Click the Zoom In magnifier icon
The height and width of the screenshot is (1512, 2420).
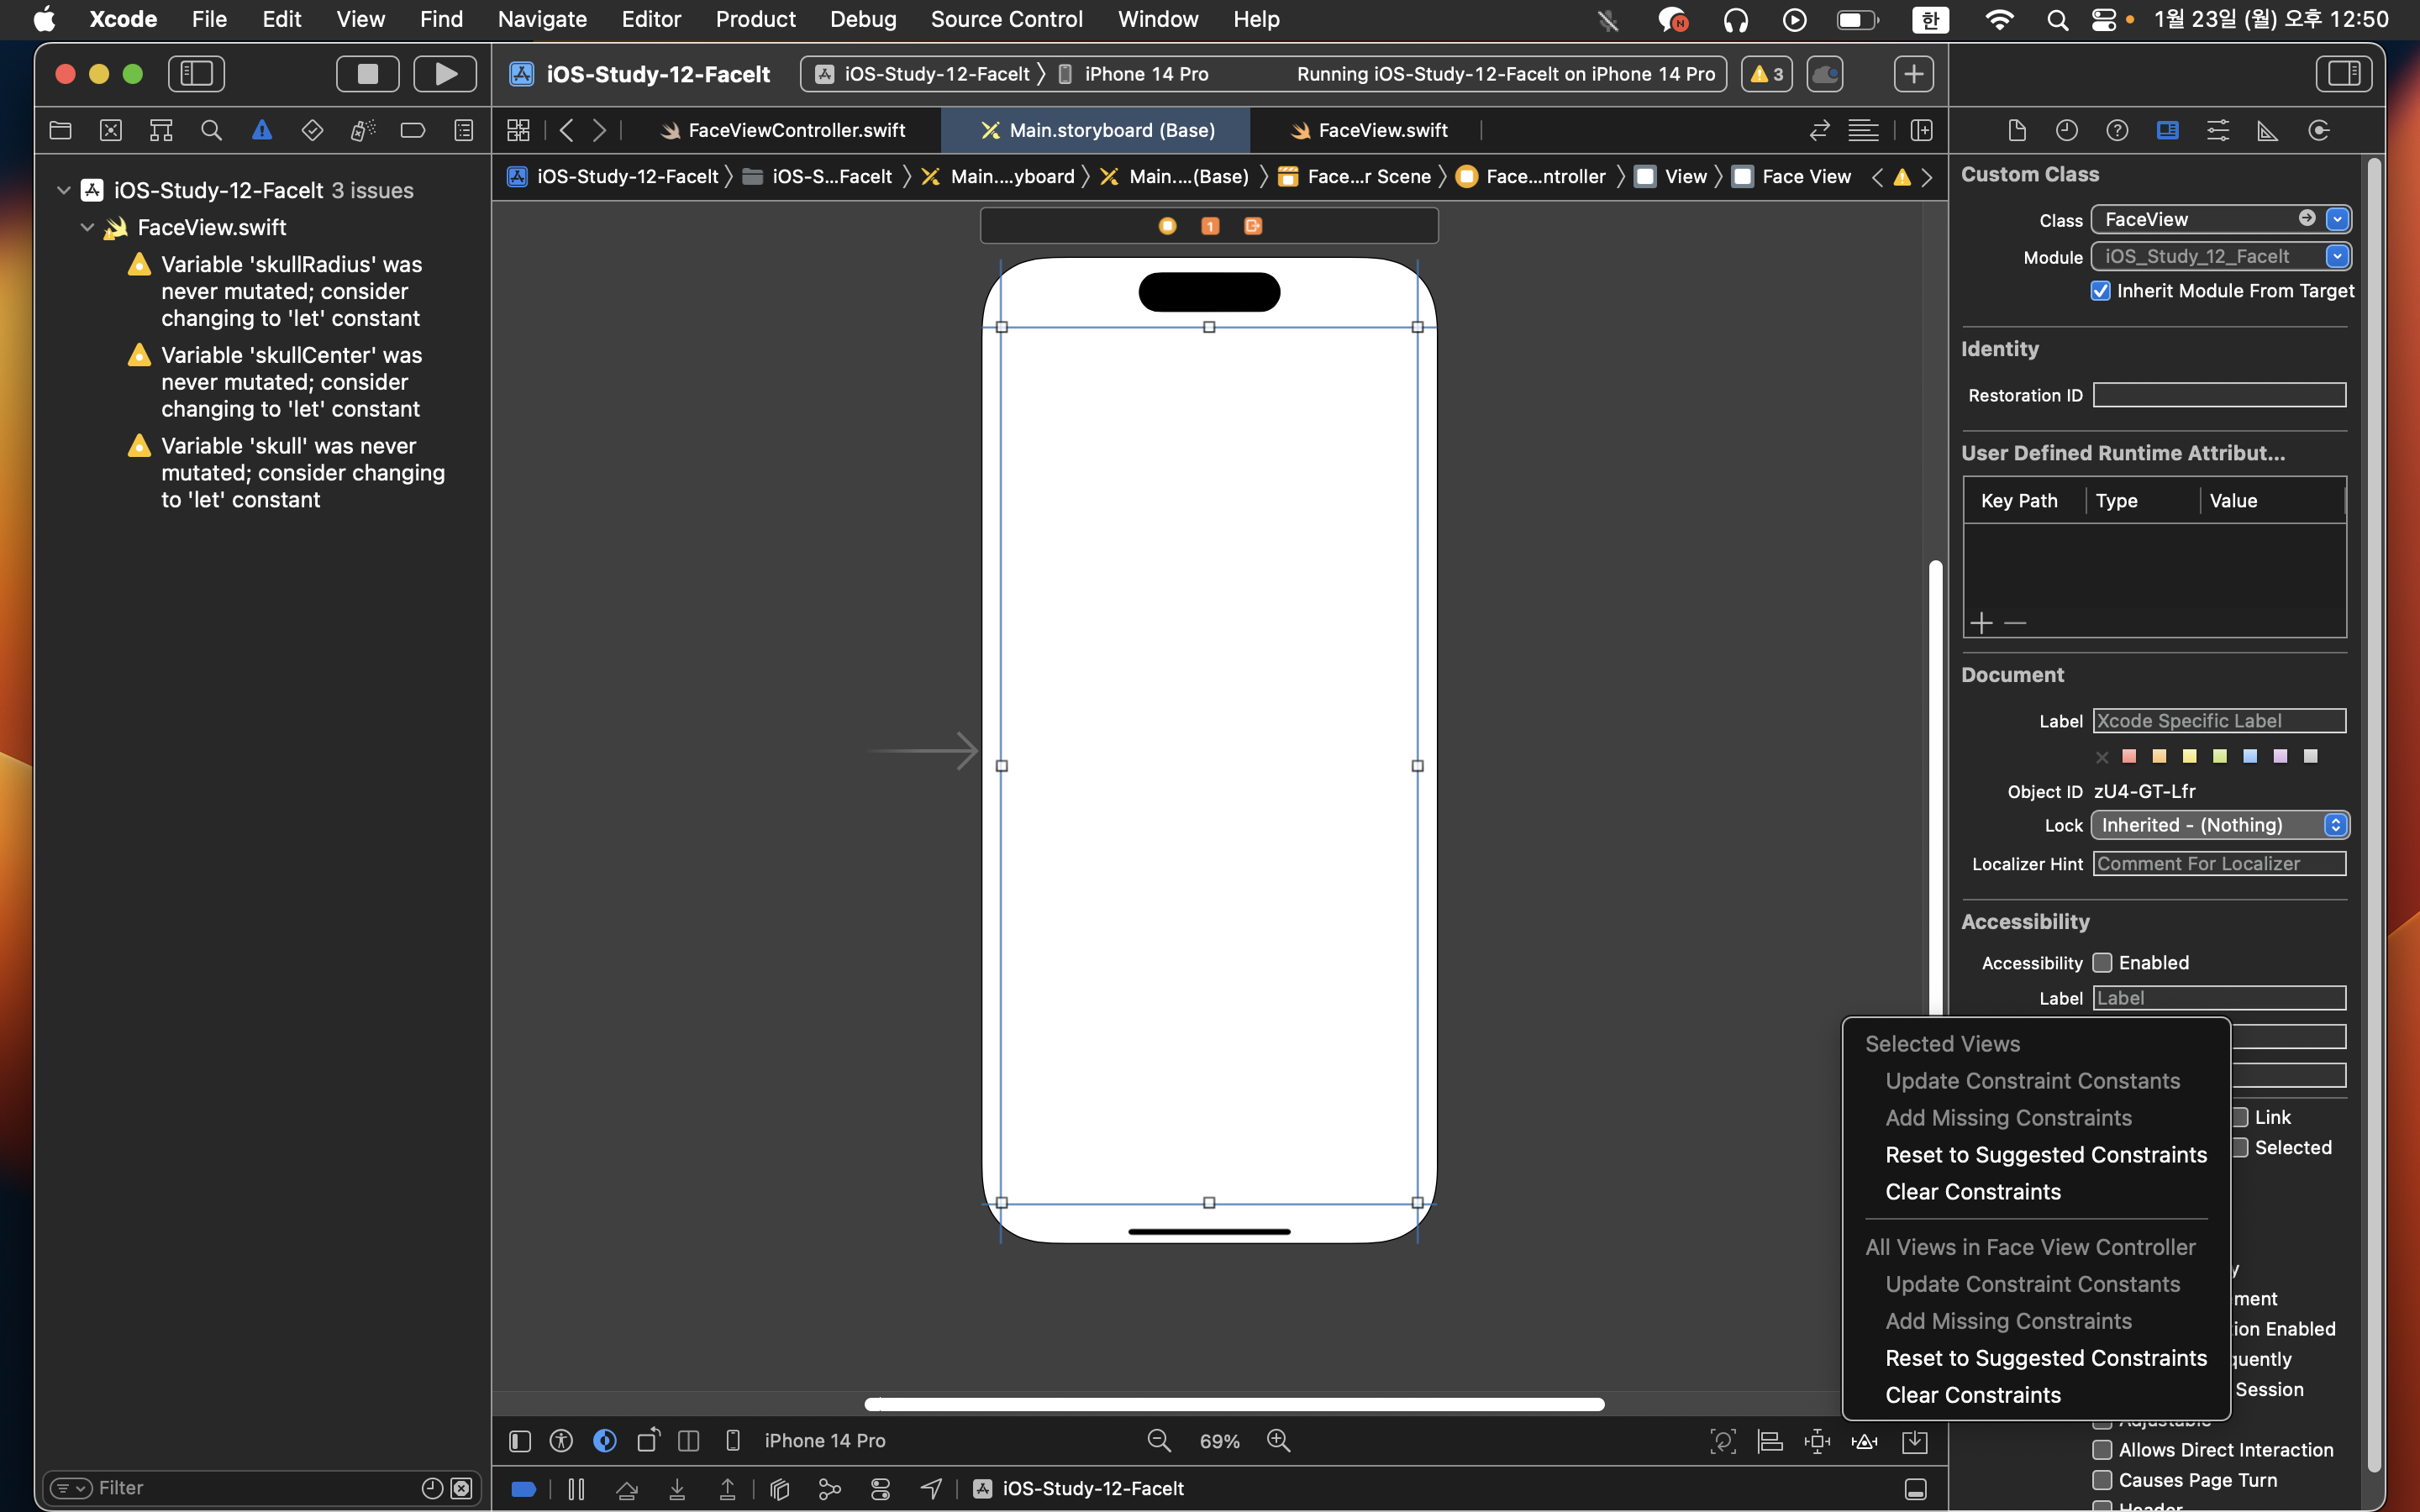click(x=1278, y=1440)
